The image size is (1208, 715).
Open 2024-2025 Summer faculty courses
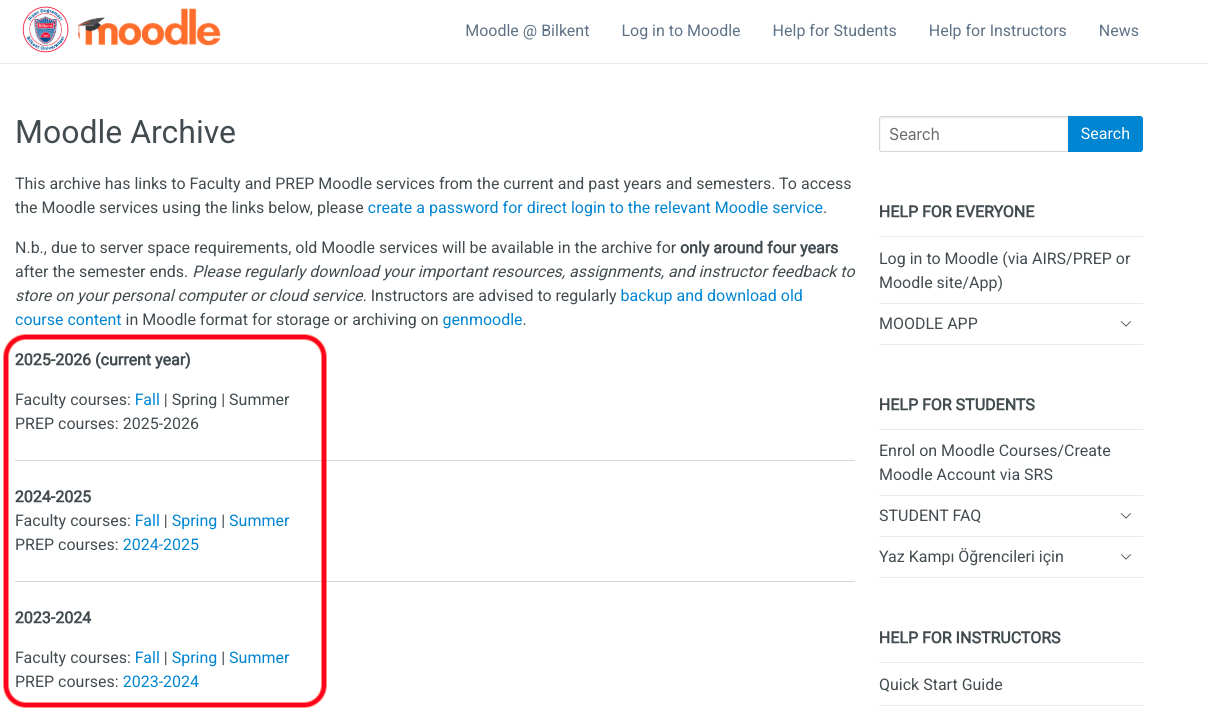coord(259,521)
